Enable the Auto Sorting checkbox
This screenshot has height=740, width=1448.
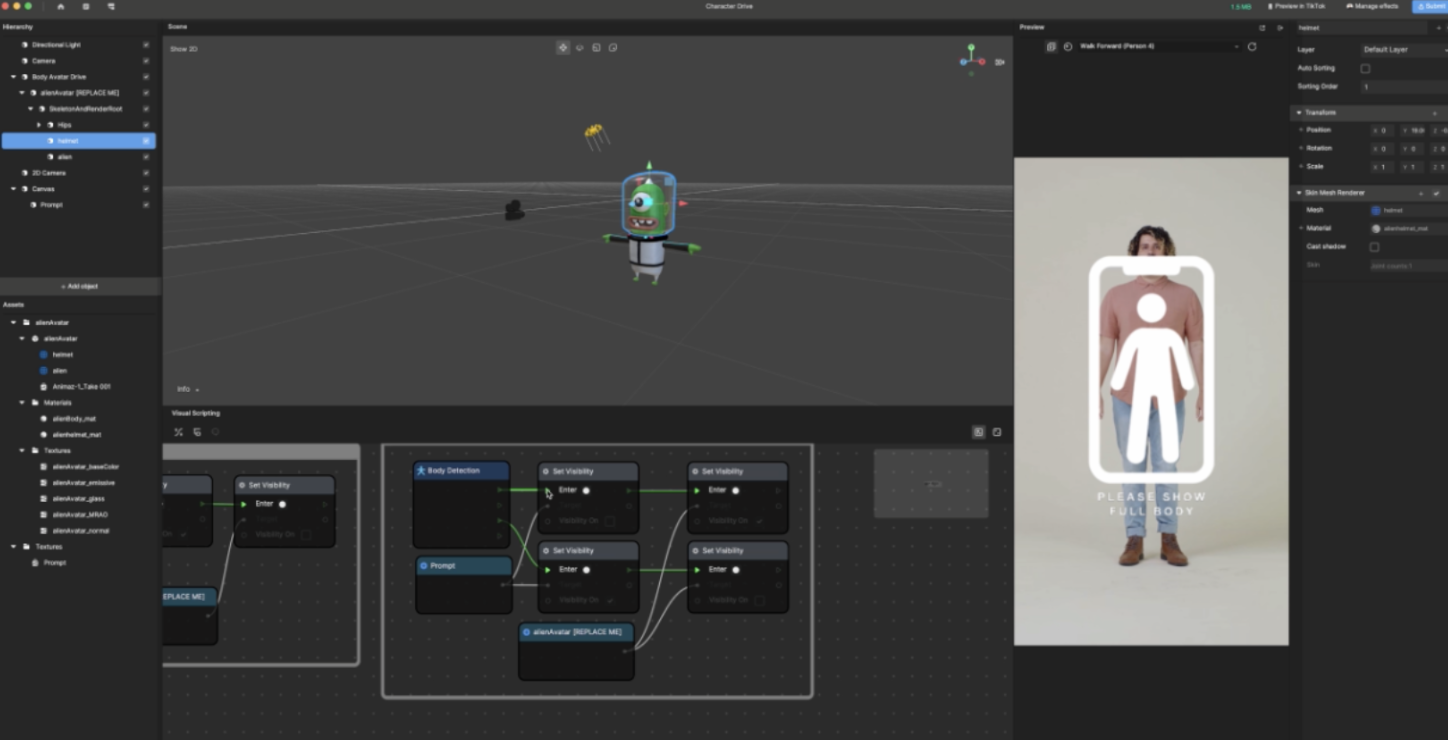[x=1365, y=68]
